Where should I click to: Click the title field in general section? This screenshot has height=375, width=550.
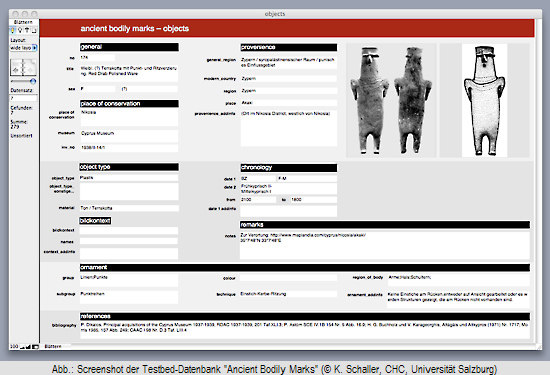pyautogui.click(x=129, y=73)
